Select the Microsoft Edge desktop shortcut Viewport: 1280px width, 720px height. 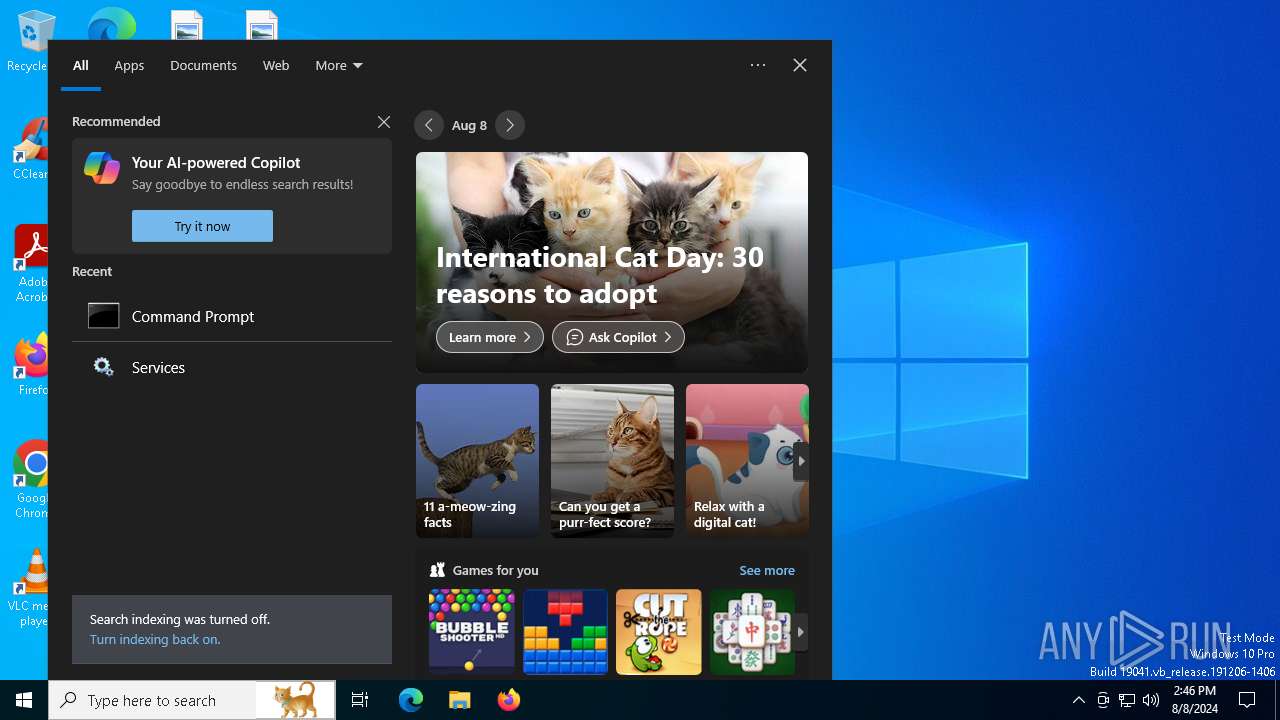click(111, 24)
